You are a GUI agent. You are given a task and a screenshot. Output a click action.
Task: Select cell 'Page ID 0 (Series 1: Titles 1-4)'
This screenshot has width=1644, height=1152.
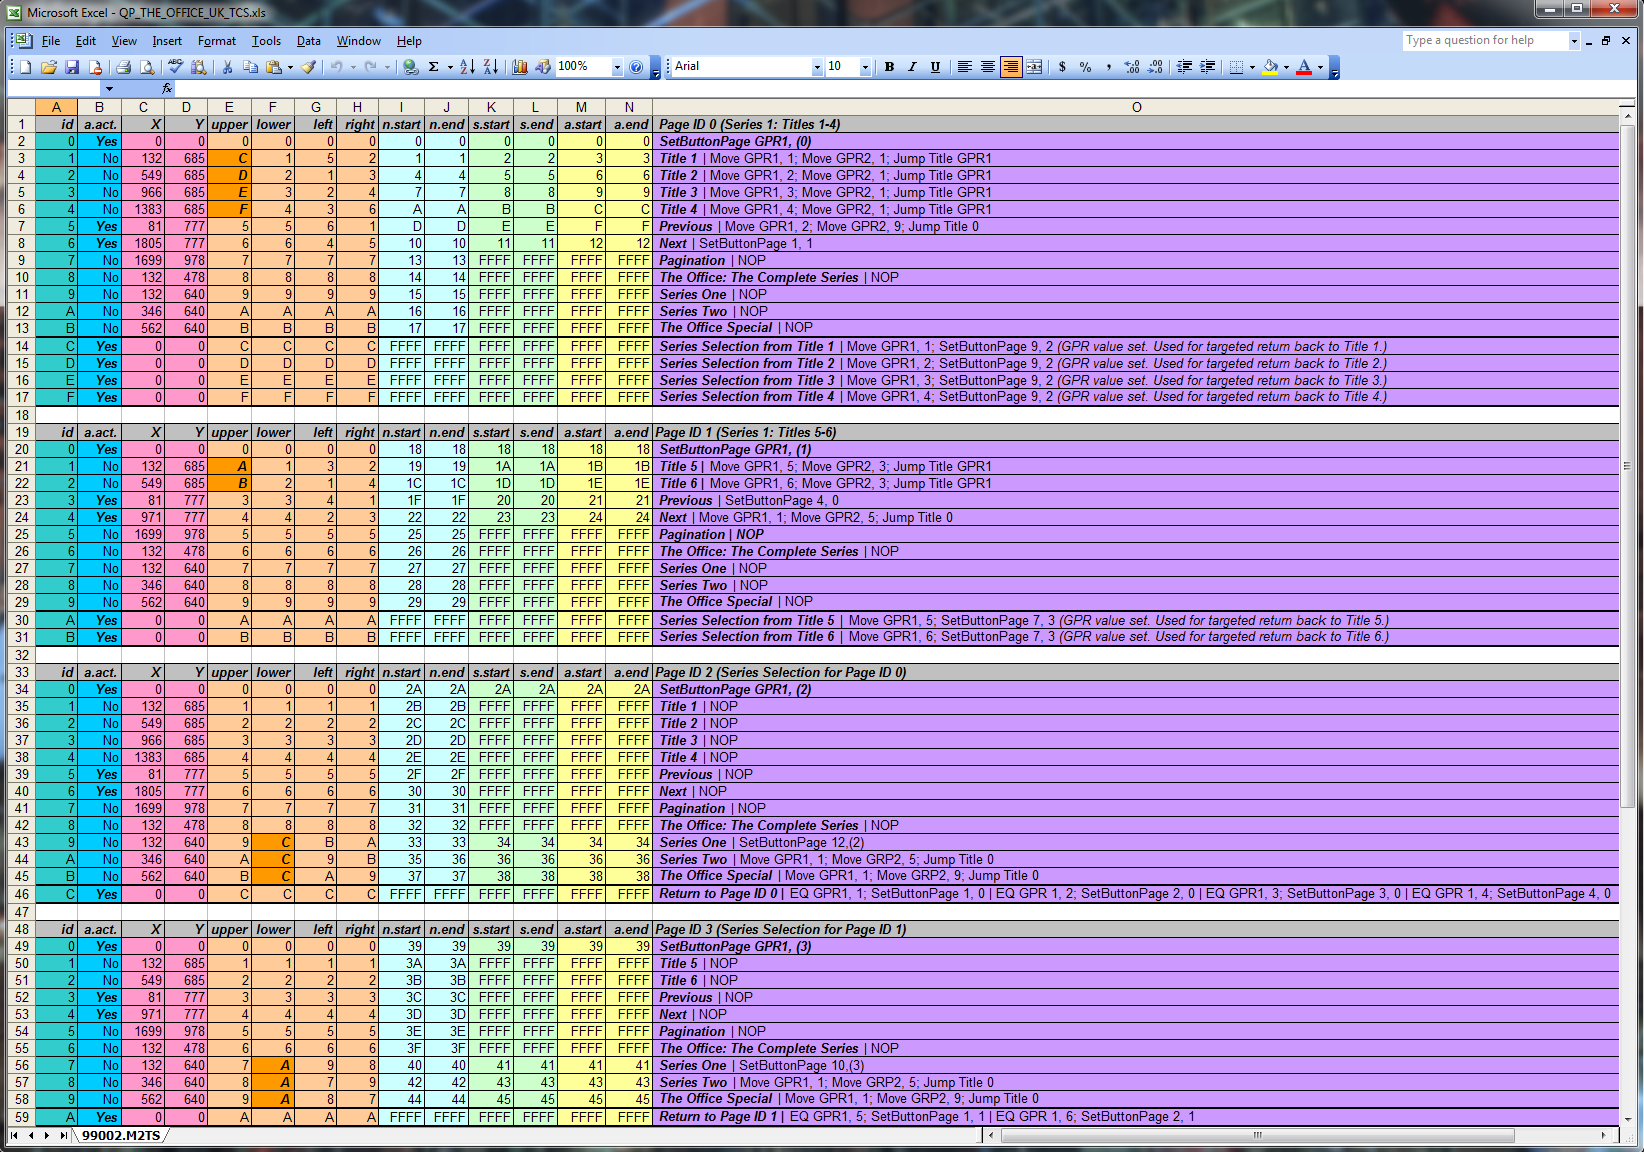tap(1136, 124)
